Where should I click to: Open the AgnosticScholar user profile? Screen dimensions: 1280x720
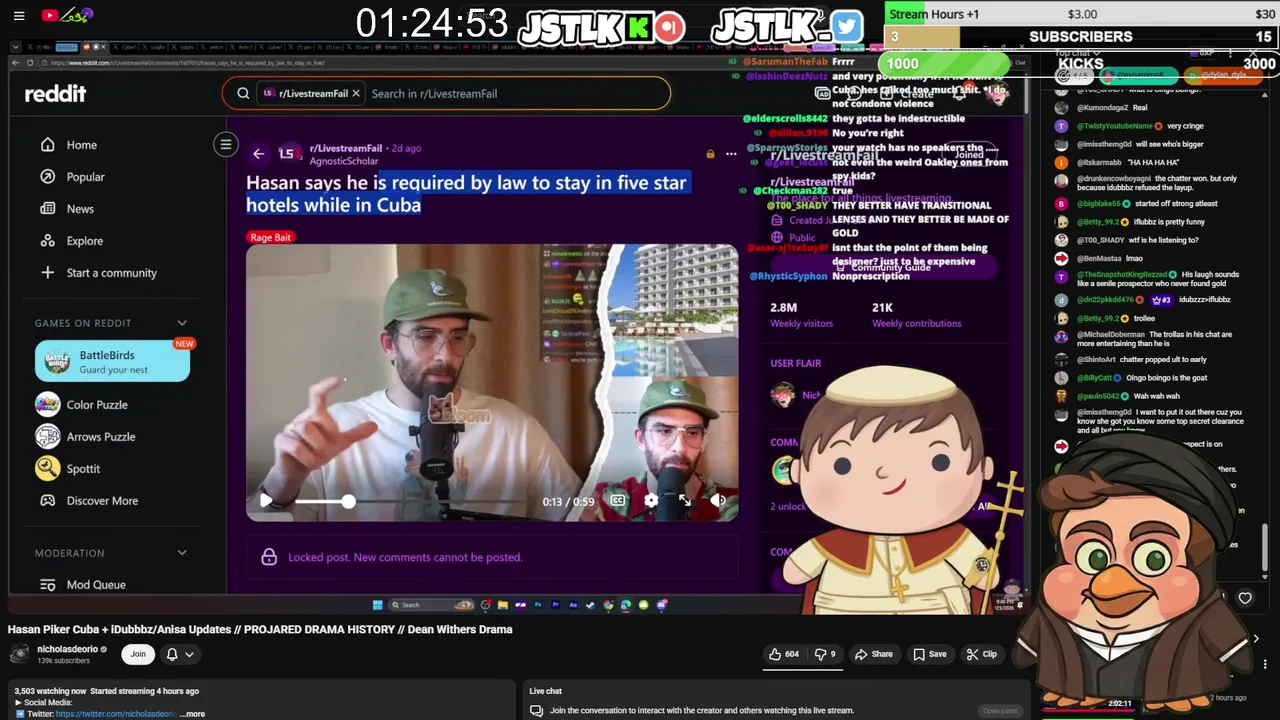point(344,161)
